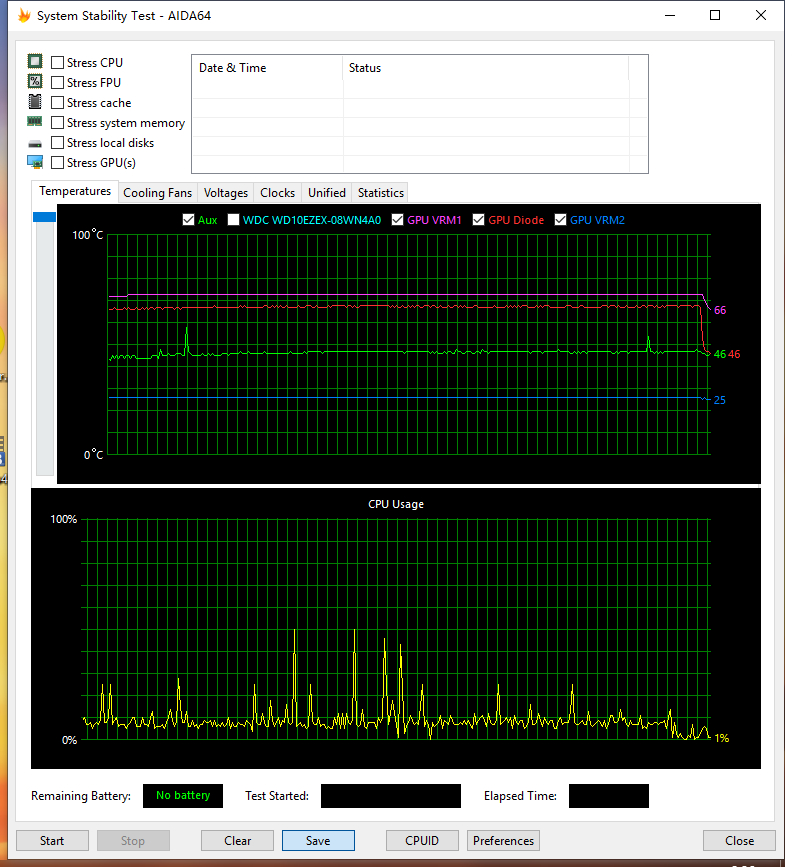Viewport: 792px width, 867px height.
Task: Click the Status column header
Action: click(485, 68)
